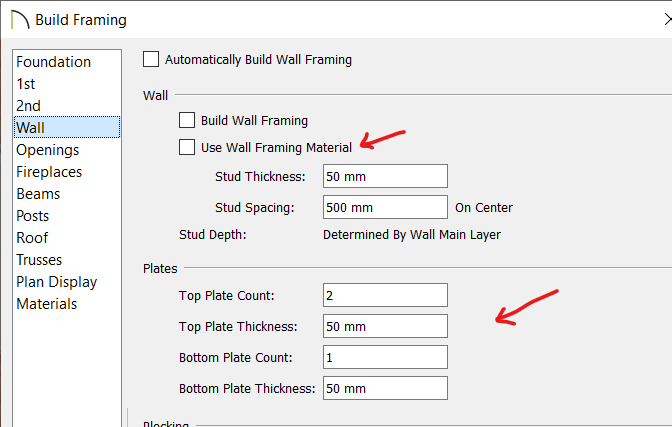Check the Build Wall Framing option
Screen dimensions: 672x427
click(x=187, y=120)
